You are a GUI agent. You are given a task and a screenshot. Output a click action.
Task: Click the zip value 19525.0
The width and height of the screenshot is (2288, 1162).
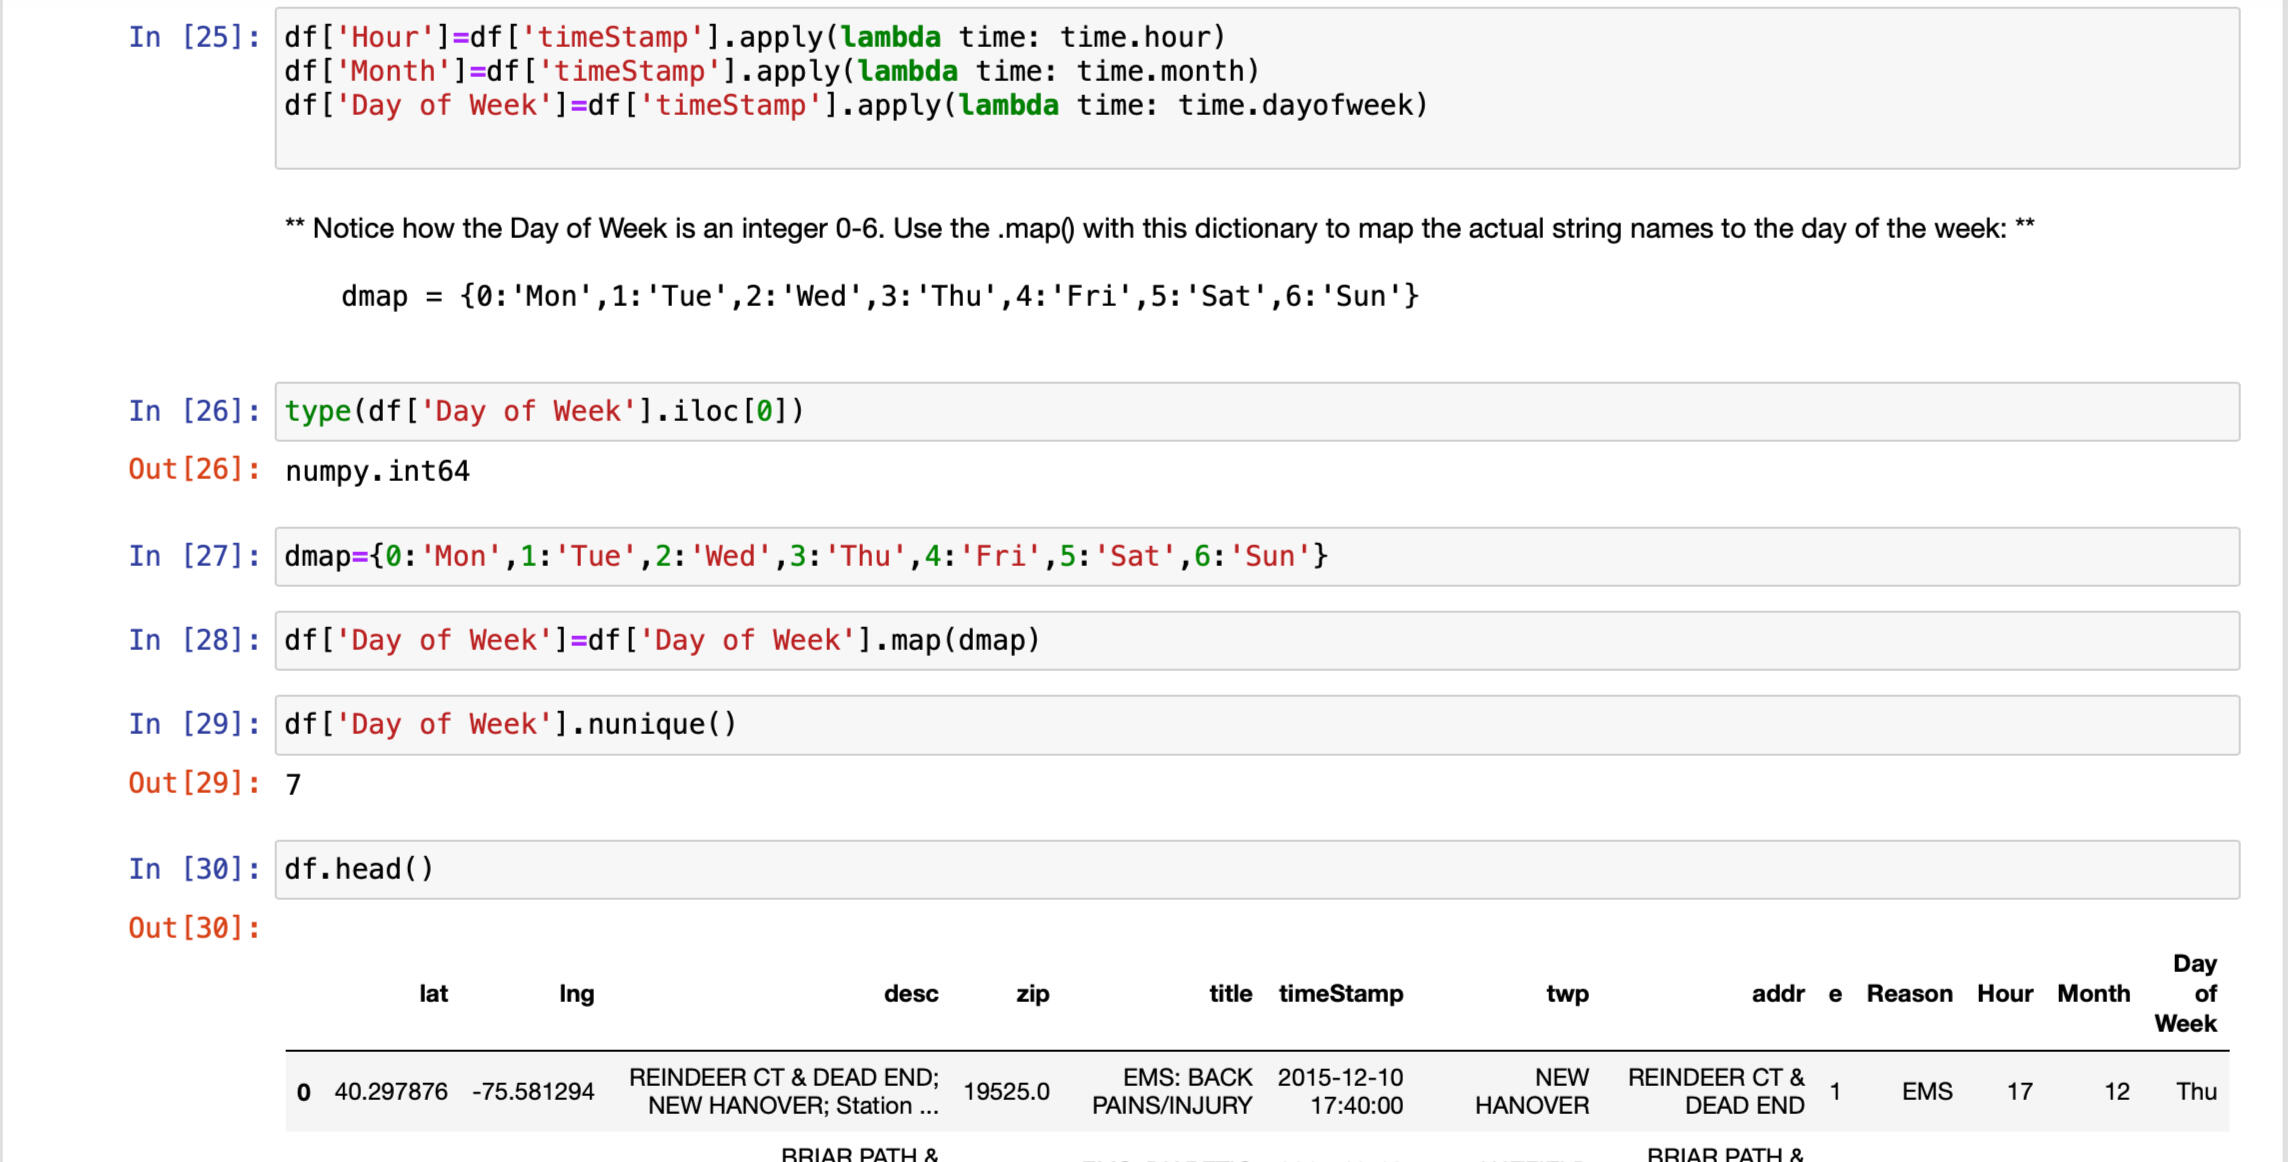(1006, 1092)
